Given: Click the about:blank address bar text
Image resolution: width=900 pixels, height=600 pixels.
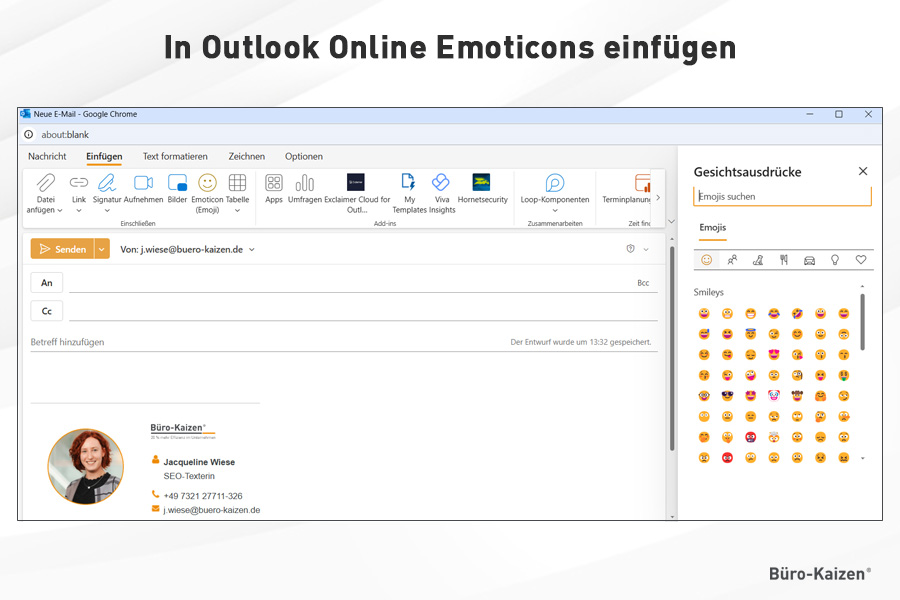Looking at the screenshot, I should coord(65,135).
